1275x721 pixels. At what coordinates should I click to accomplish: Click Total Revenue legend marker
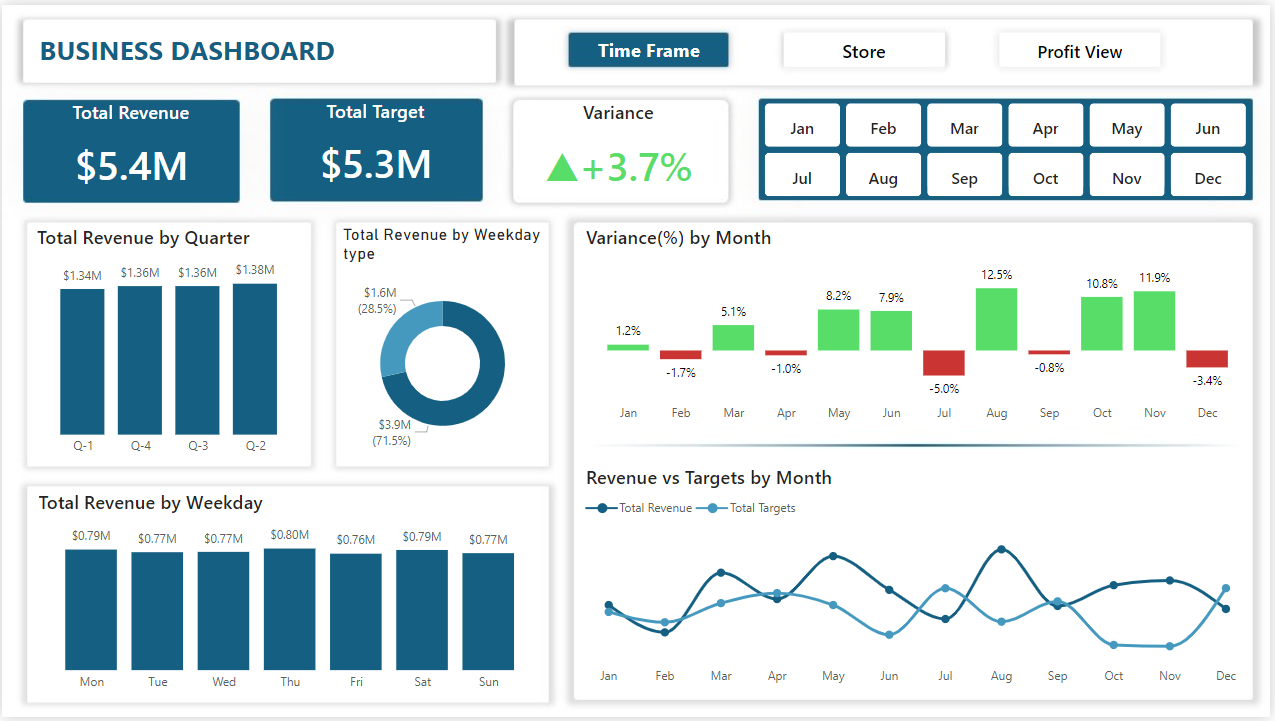tap(602, 508)
